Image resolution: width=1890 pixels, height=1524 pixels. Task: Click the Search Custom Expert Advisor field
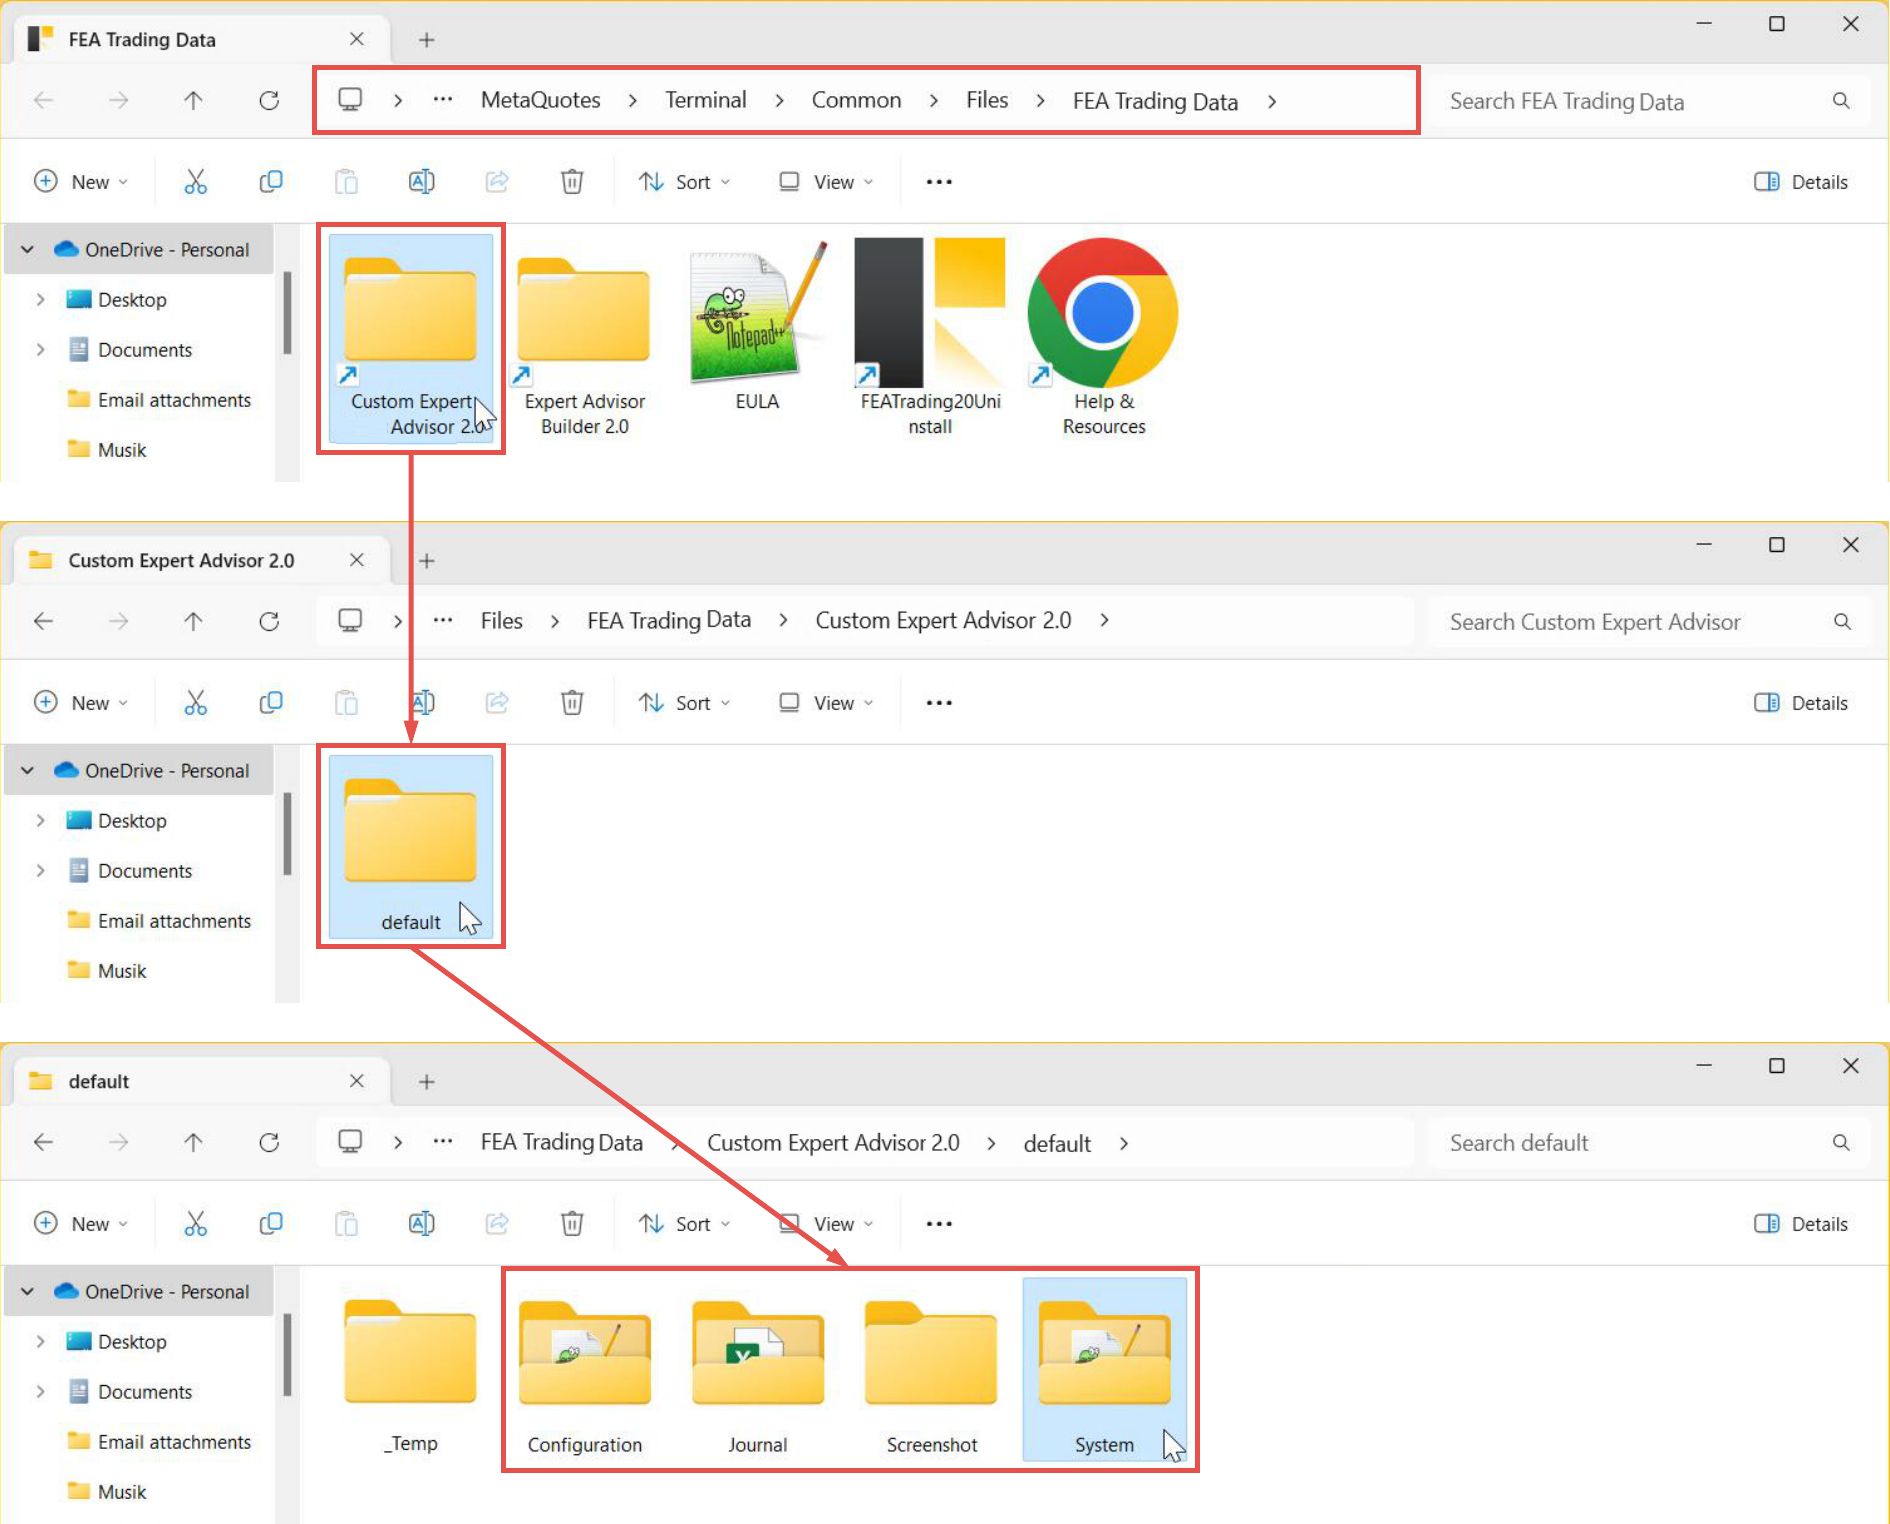tap(1648, 622)
